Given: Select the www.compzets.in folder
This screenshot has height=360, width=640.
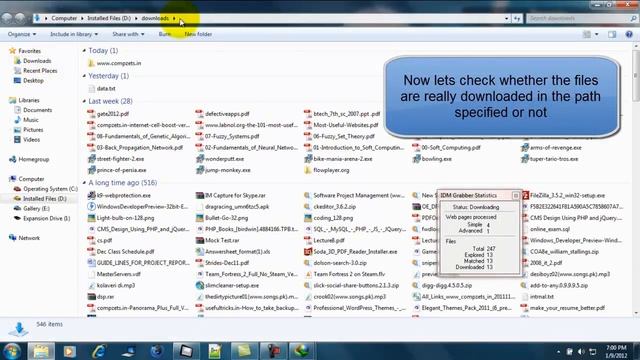Looking at the screenshot, I should [x=114, y=63].
